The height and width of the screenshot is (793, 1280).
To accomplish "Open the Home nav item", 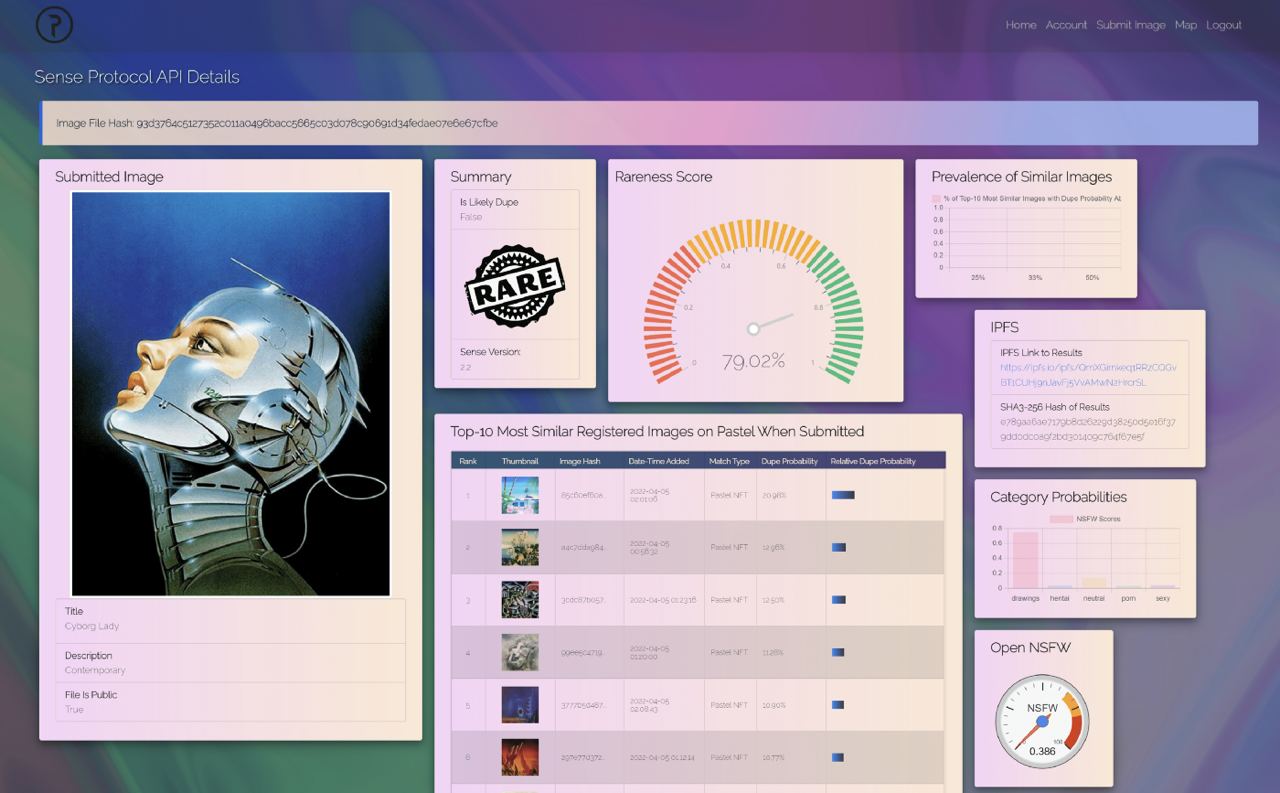I will tap(1020, 25).
